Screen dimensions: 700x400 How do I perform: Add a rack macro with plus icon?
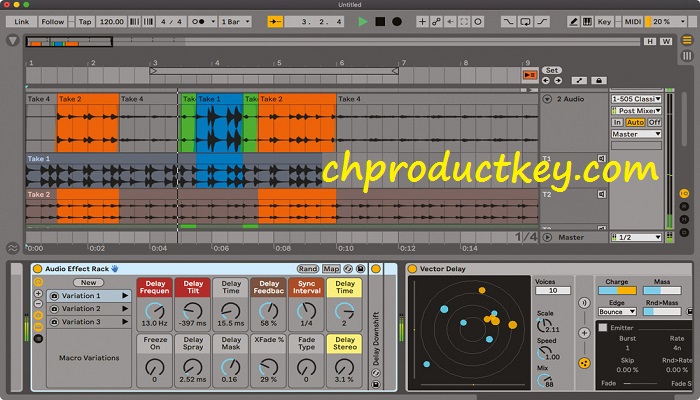click(x=38, y=294)
